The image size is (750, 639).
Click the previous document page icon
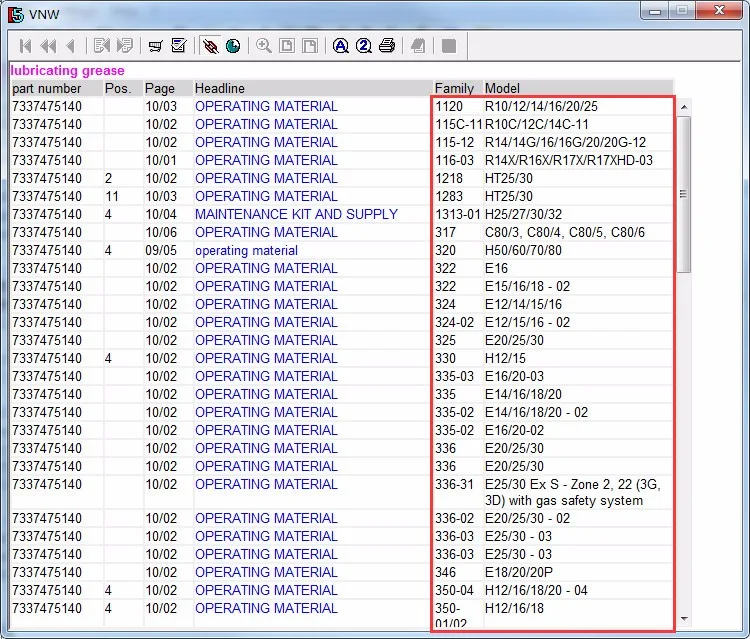pyautogui.click(x=101, y=46)
